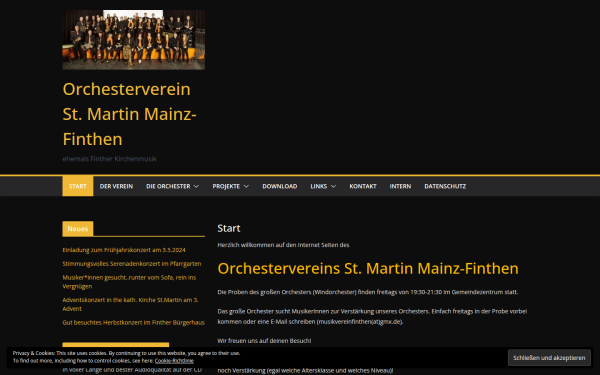Open Stimmungsvolles Serenadenkonzert im Pfarrgarten post
Image resolution: width=600 pixels, height=375 pixels.
(x=132, y=264)
